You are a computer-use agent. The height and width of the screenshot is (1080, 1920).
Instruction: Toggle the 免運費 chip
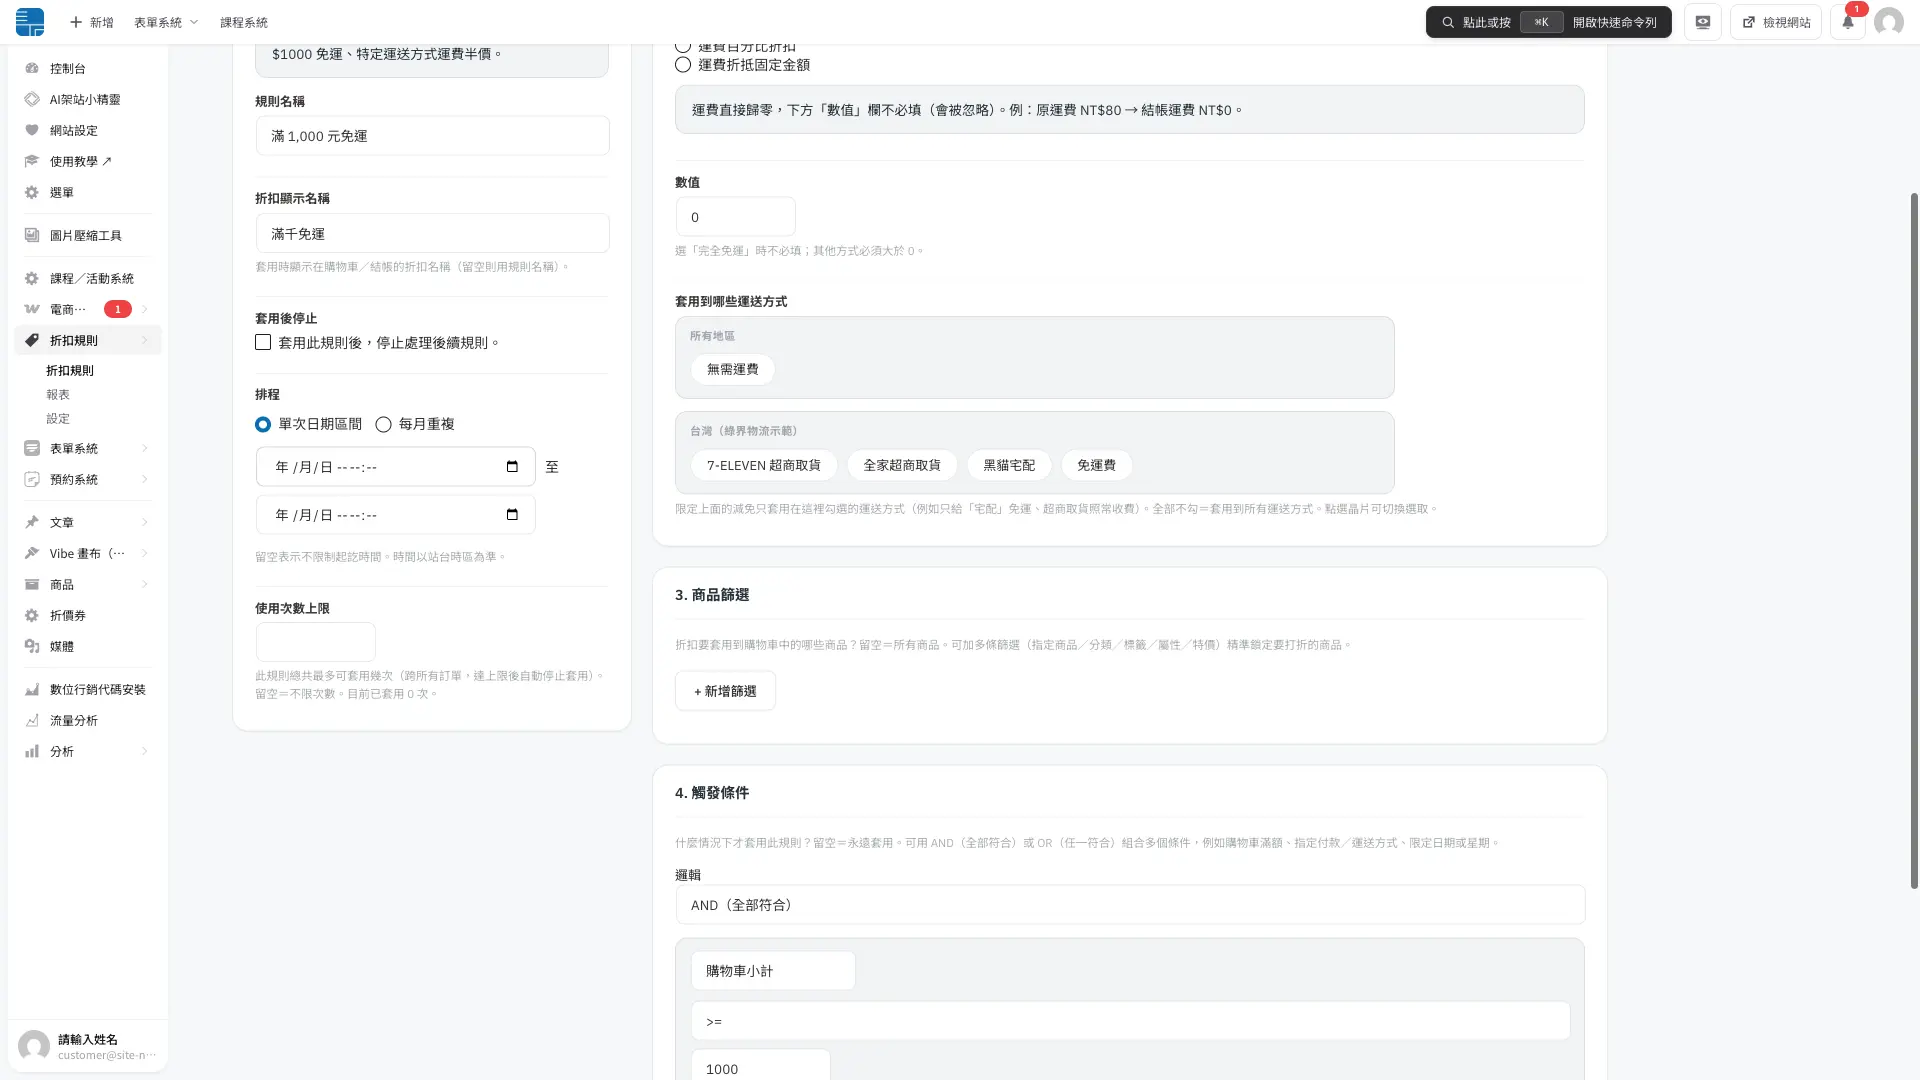[x=1096, y=465]
